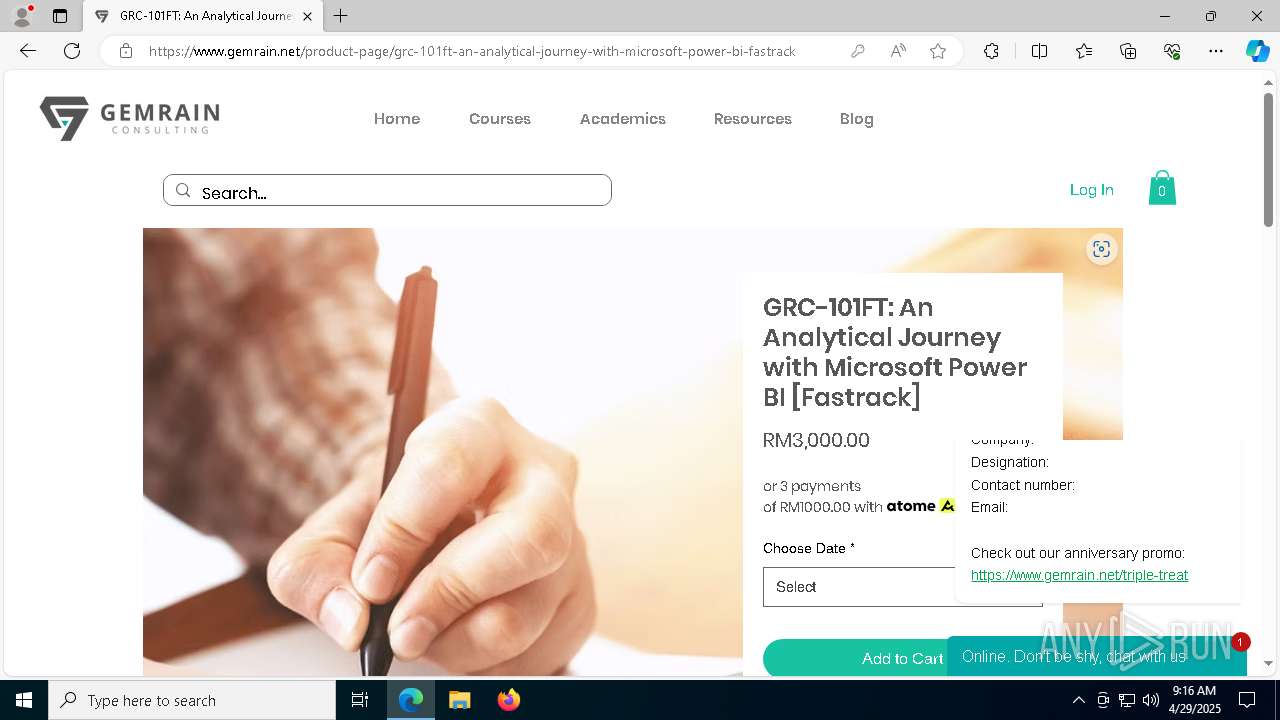
Task: Open Copilot sidebar icon
Action: pos(1257,51)
